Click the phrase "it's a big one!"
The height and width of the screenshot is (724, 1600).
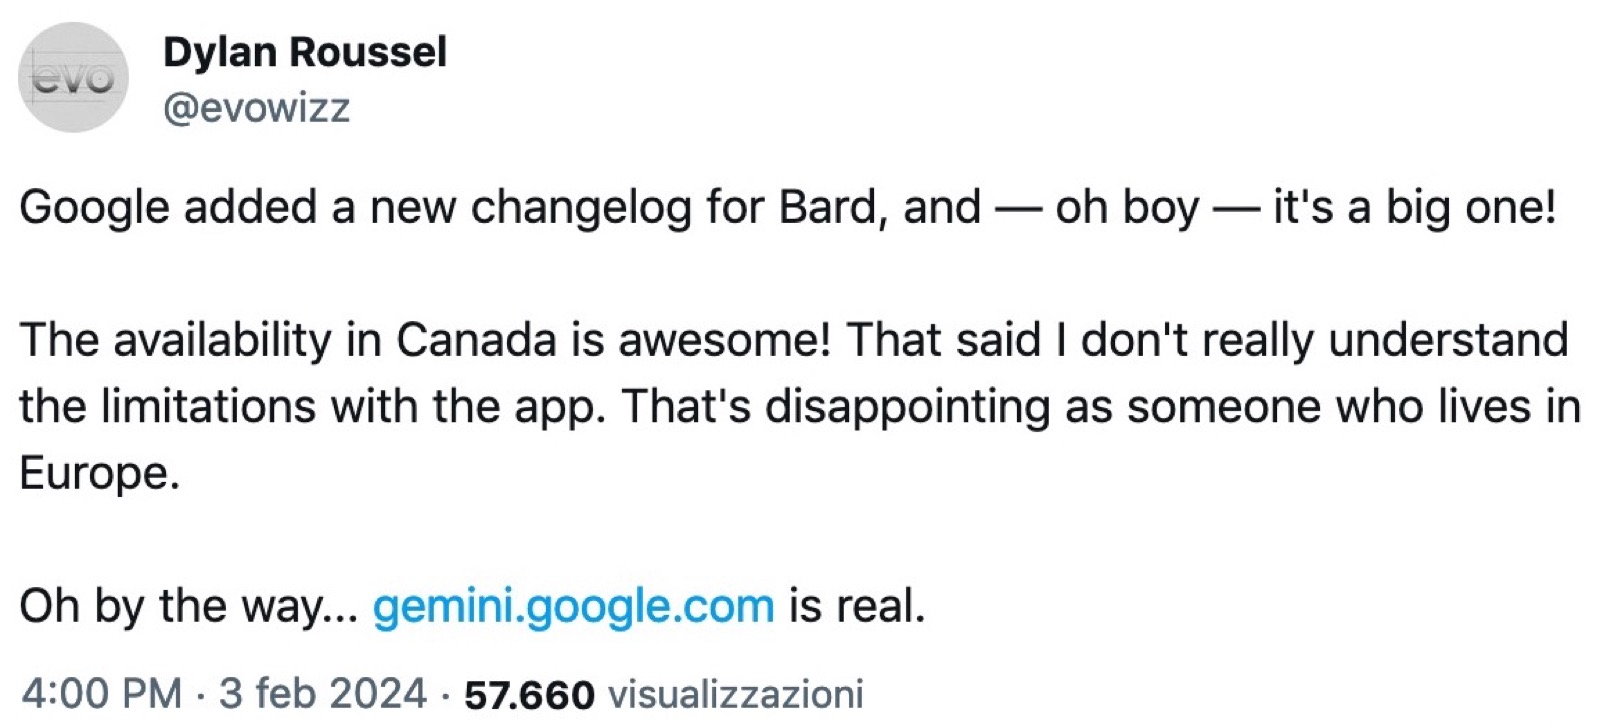pos(1414,208)
